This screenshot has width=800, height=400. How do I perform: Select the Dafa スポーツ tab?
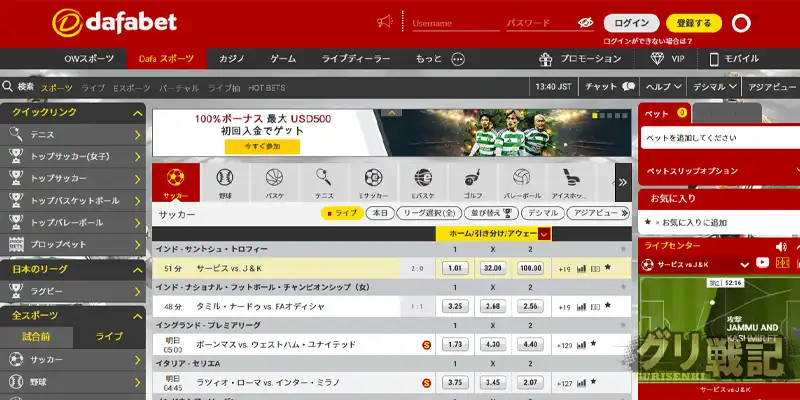[x=166, y=59]
